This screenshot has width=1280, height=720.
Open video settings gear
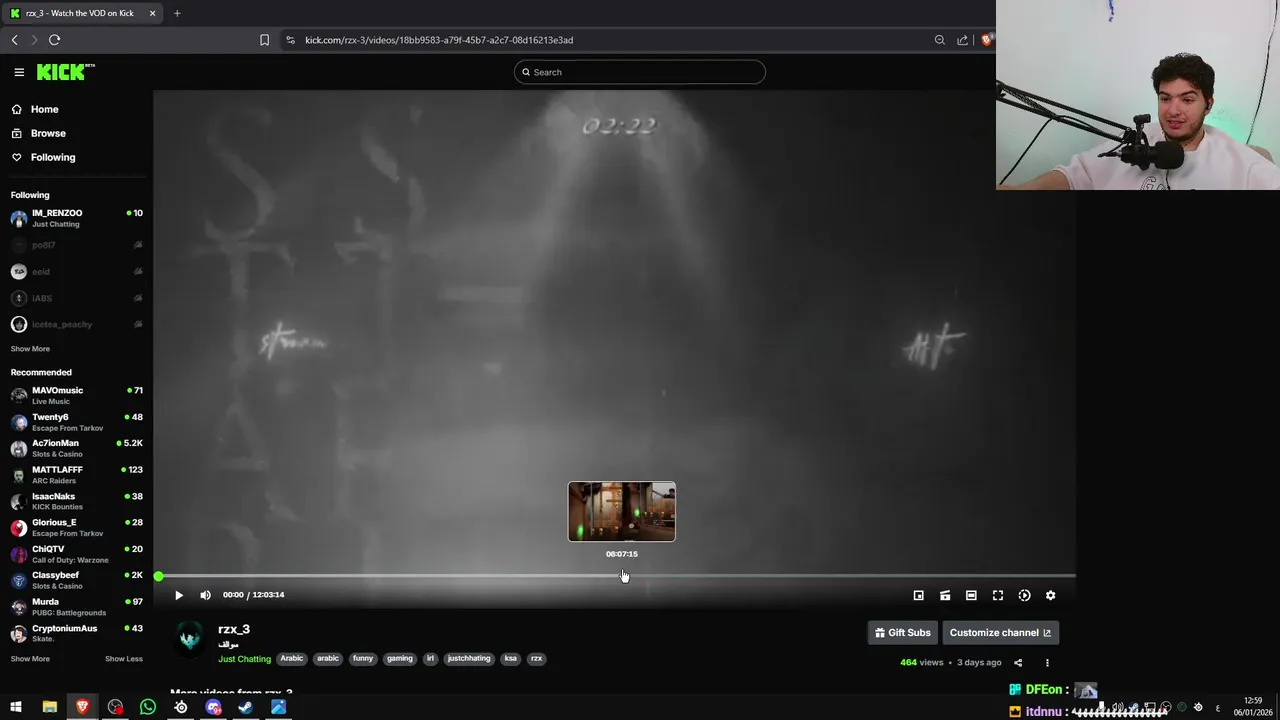click(1050, 595)
